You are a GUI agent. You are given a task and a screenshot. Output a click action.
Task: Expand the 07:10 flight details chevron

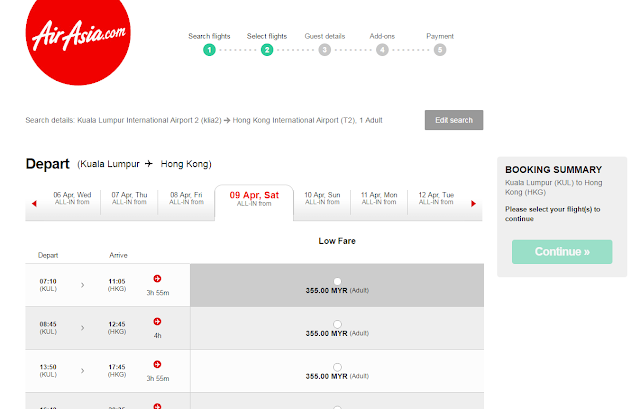point(82,285)
